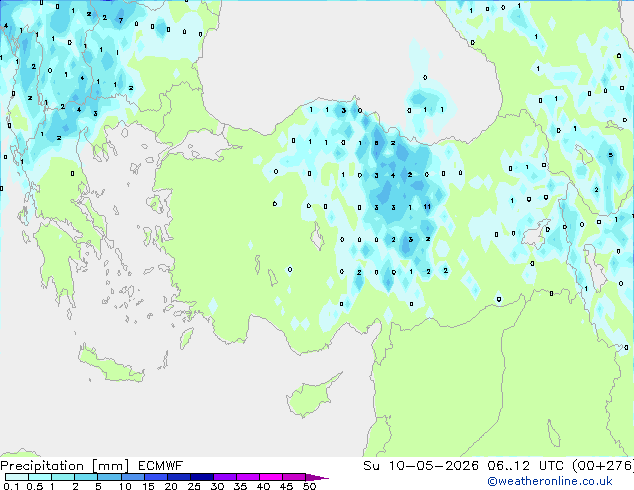Select the 0.1–0.5 mm lightest legend swatch
The width and height of the screenshot is (634, 490).
click(x=17, y=477)
